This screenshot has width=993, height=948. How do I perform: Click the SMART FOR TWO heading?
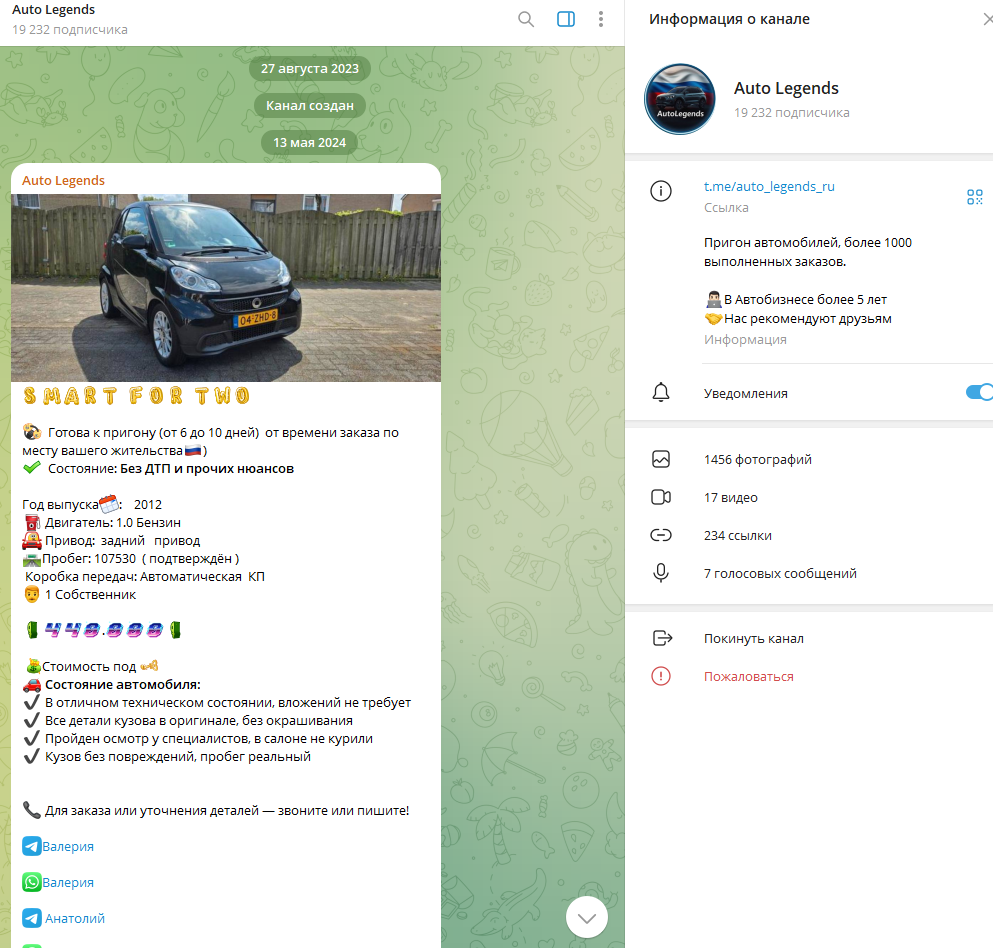pos(136,396)
